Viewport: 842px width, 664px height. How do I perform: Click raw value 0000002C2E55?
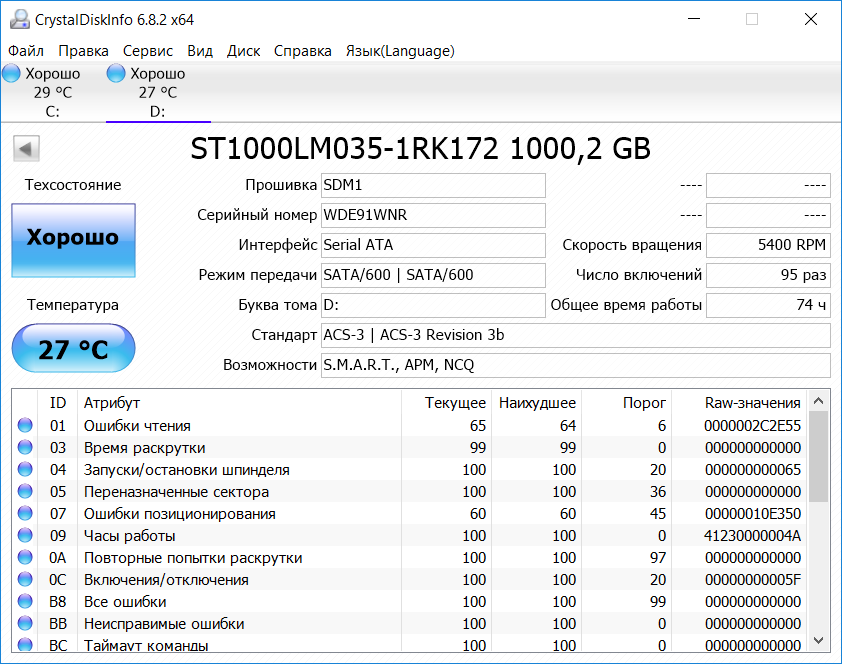point(752,426)
